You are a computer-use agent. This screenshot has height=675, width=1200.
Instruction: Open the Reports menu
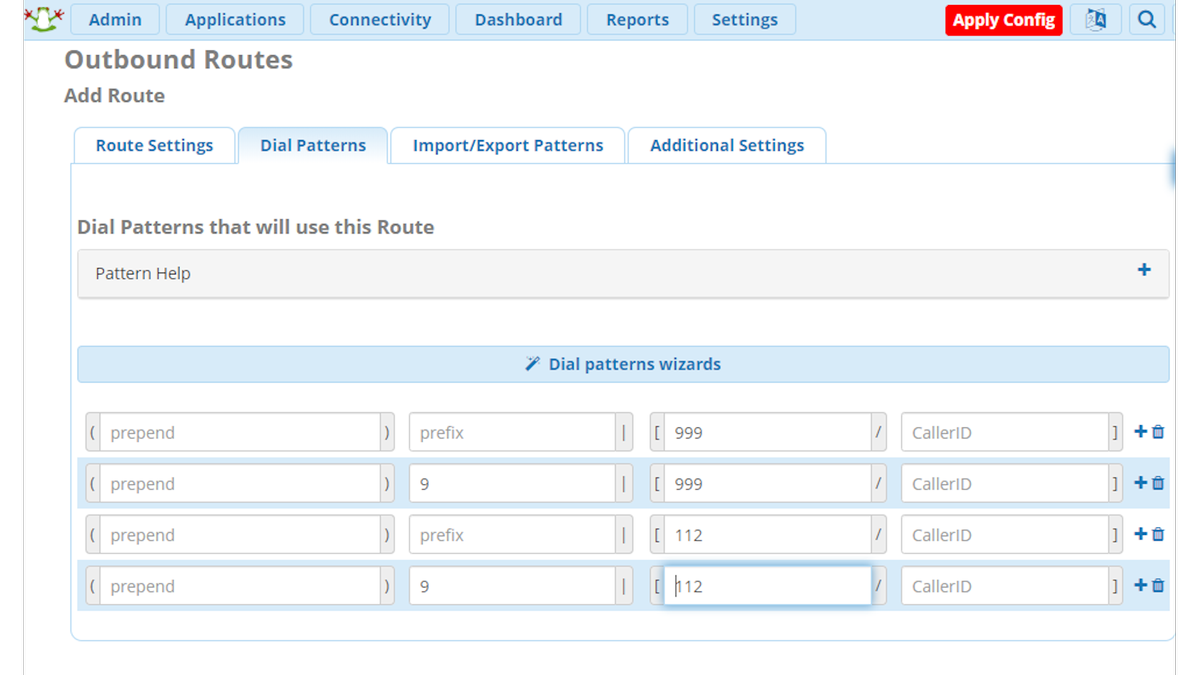[637, 19]
